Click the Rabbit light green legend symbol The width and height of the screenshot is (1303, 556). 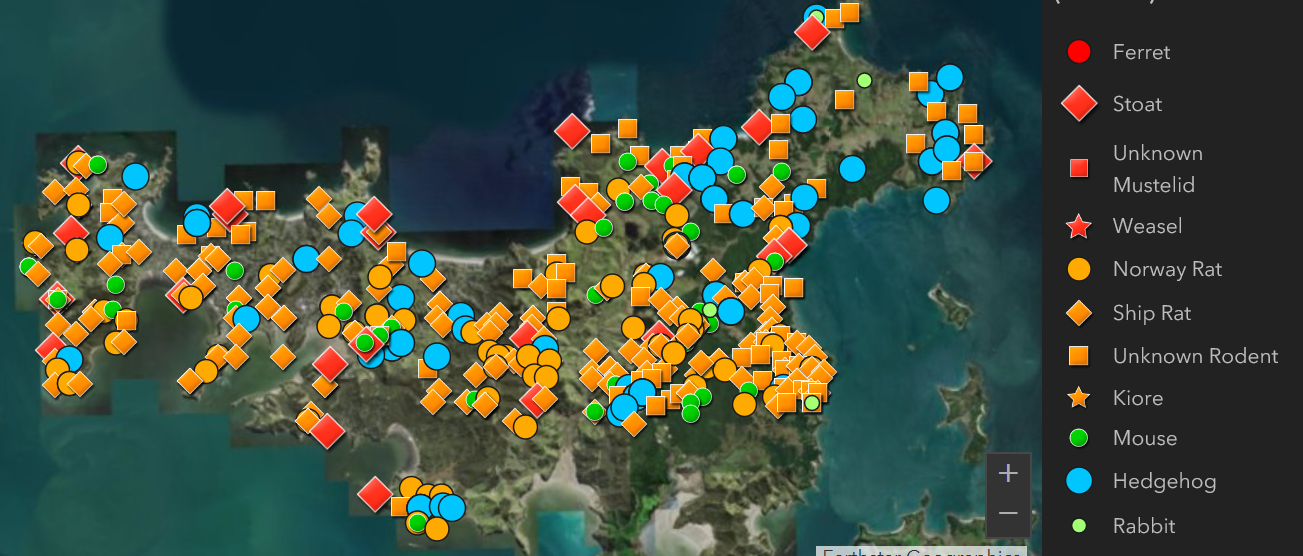pyautogui.click(x=1078, y=526)
